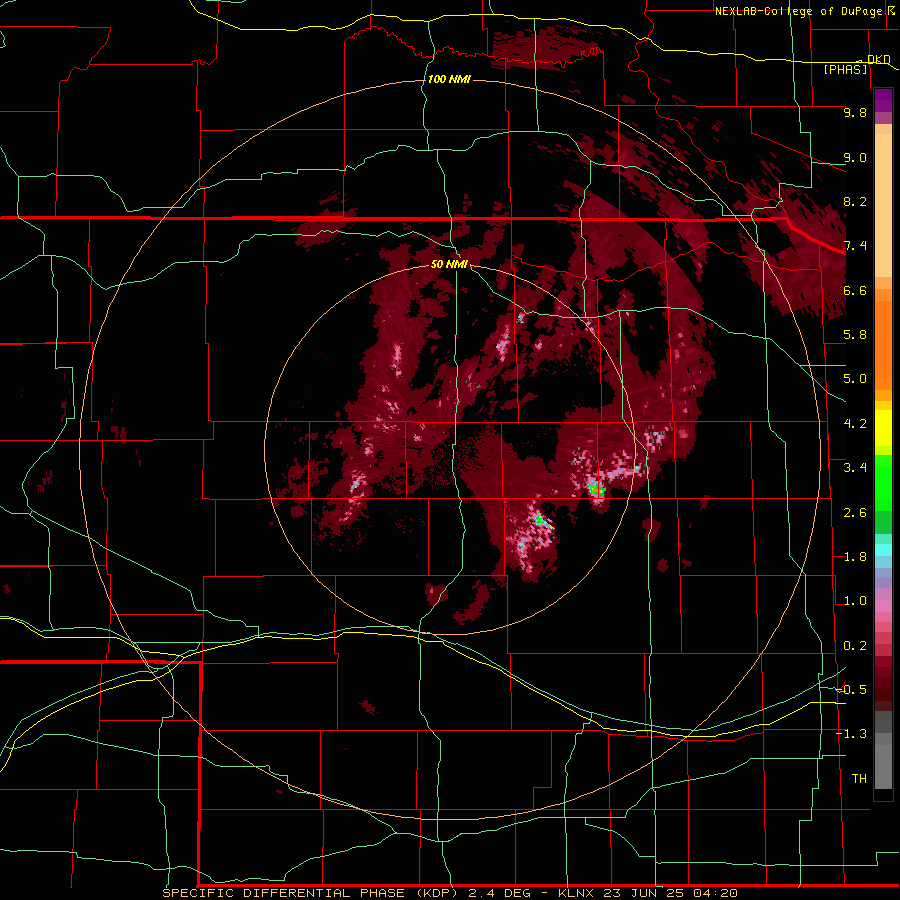Click the 9.8 value on color scale

click(855, 112)
